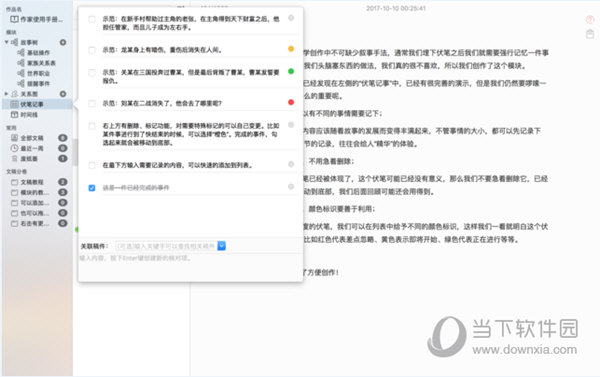Check the 龙某身上有暗伤 note checkbox
Viewport: 600px width, 377px height.
(92, 50)
